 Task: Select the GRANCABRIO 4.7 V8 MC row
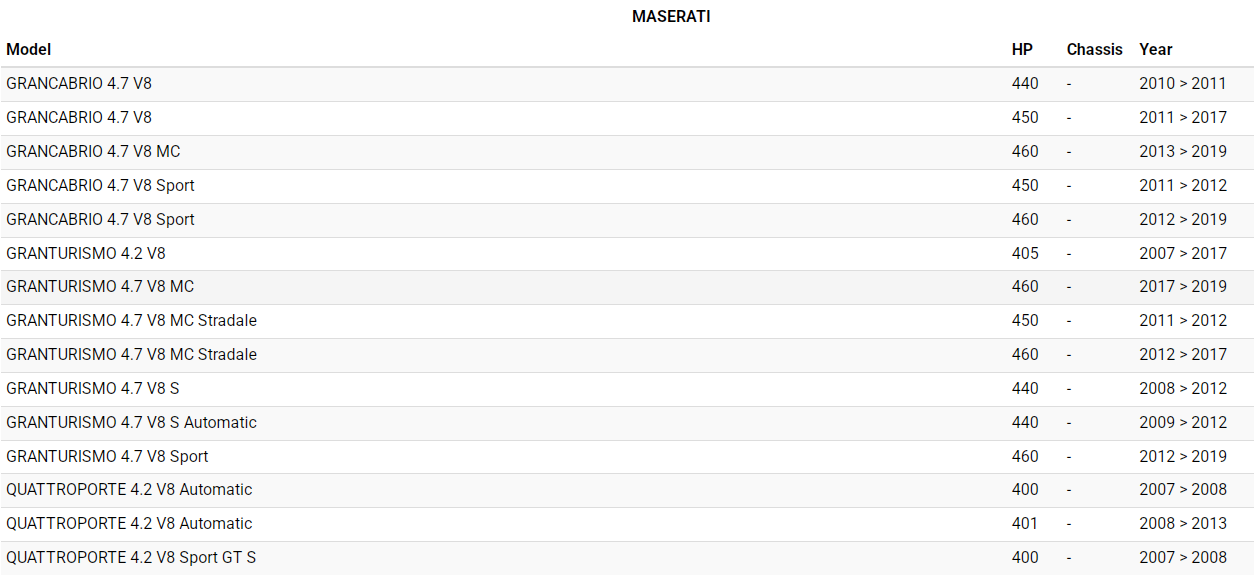(93, 151)
